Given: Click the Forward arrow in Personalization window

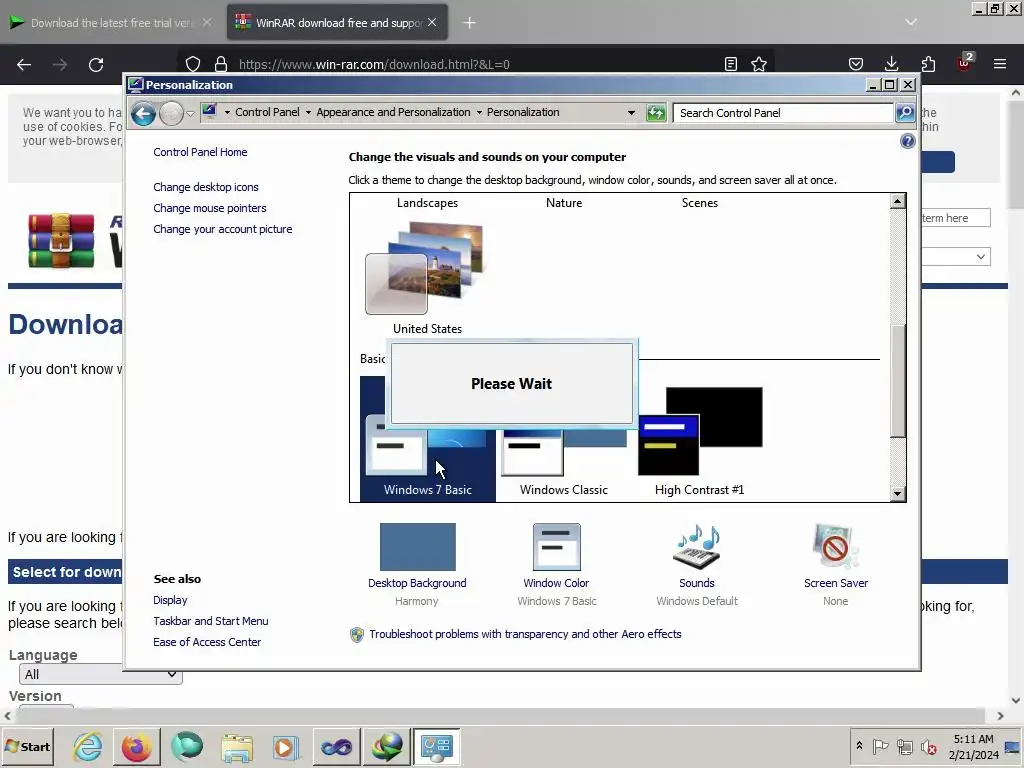Looking at the screenshot, I should click(x=171, y=114).
